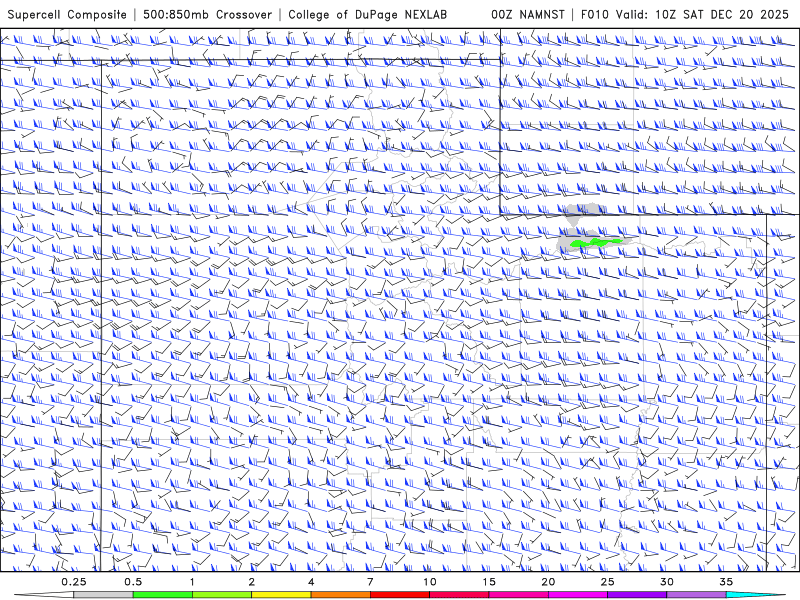Screen dimensions: 800x600
Task: Click the legend value 7
Action: click(370, 582)
